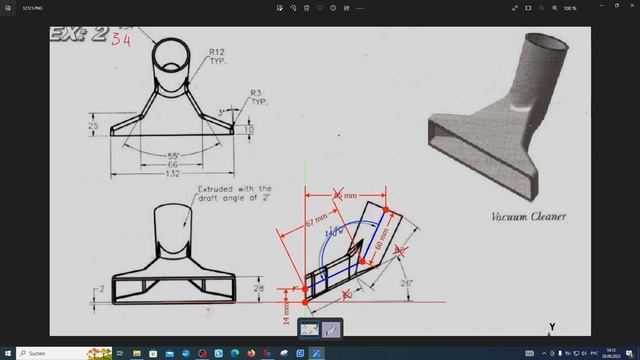Show hidden tray icons with the chevron
640x360 pixels.
pyautogui.click(x=544, y=353)
